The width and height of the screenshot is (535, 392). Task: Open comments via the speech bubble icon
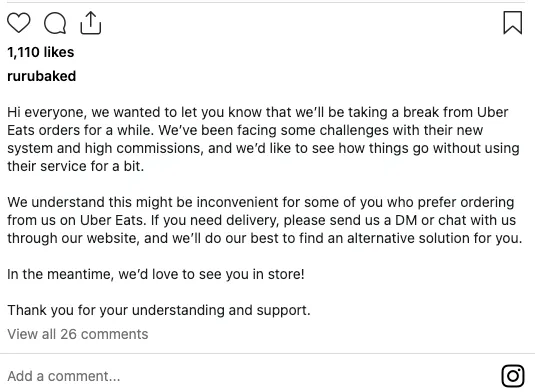point(55,23)
